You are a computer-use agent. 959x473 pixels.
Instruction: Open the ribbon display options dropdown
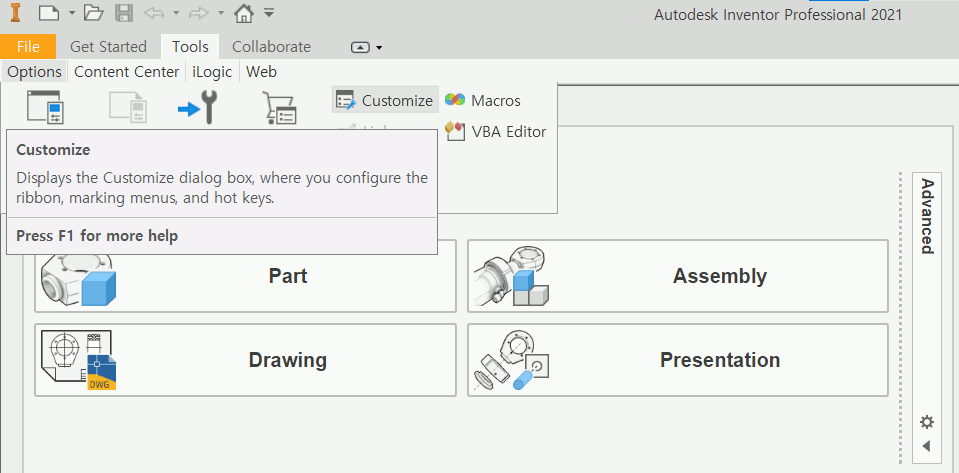367,47
